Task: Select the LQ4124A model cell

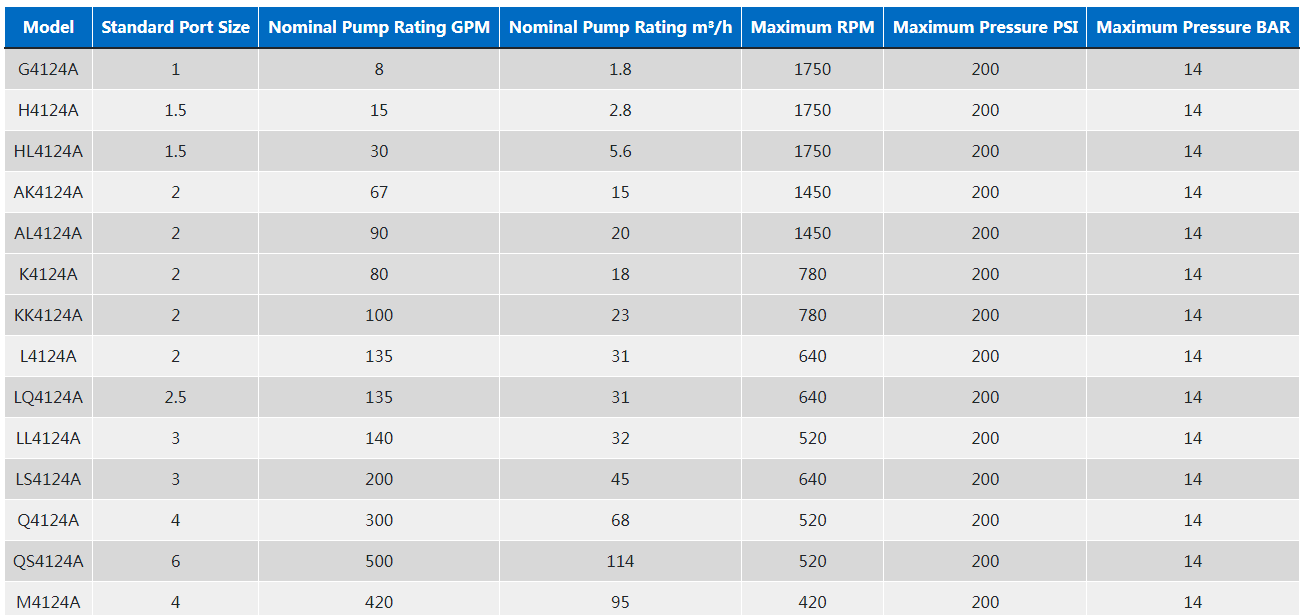Action: point(48,397)
